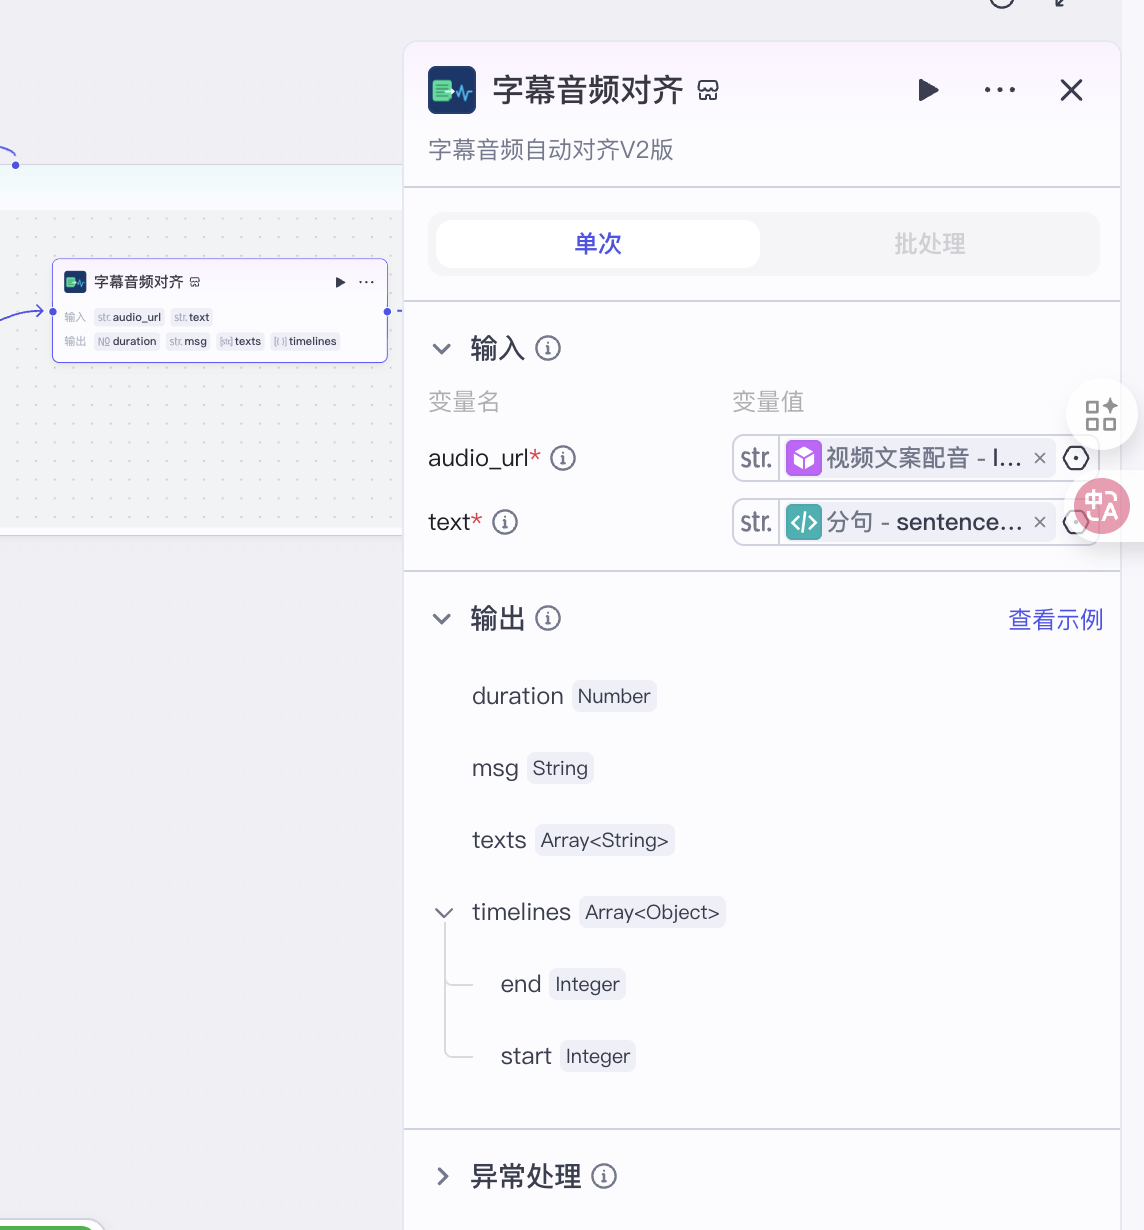Screen dimensions: 1144x1230
Task: Run the 字幕音频对齐 node from panel header
Action: [928, 91]
